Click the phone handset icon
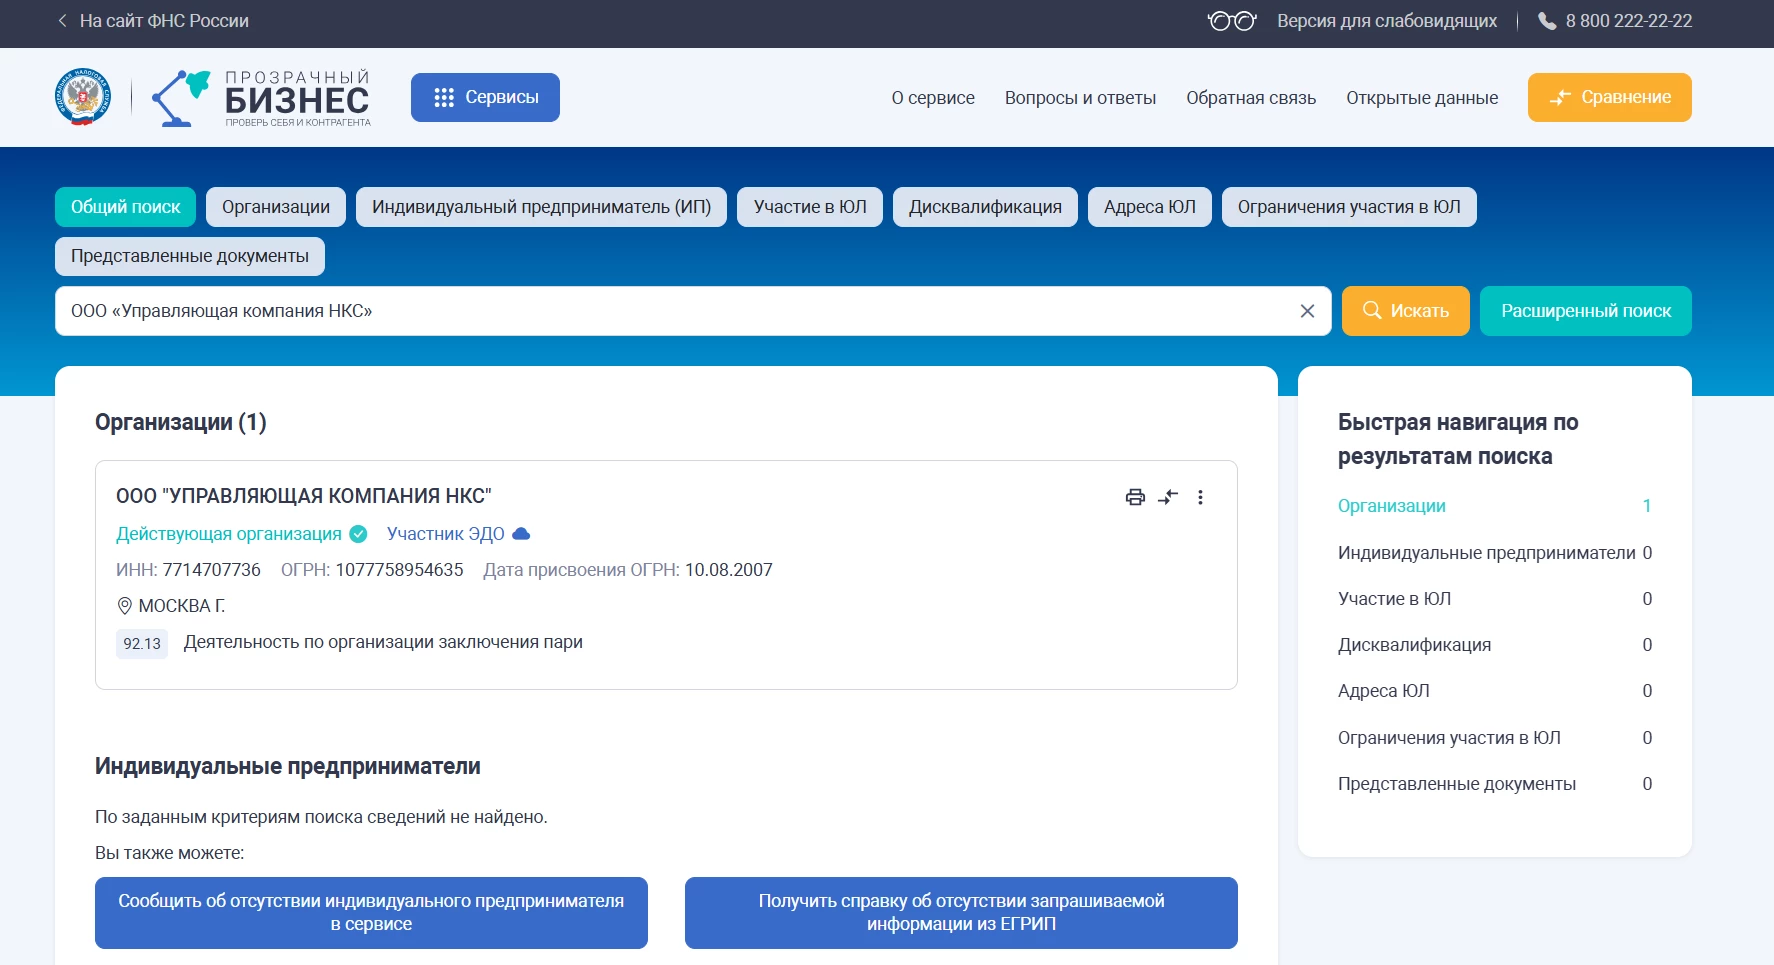1774x965 pixels. tap(1547, 21)
